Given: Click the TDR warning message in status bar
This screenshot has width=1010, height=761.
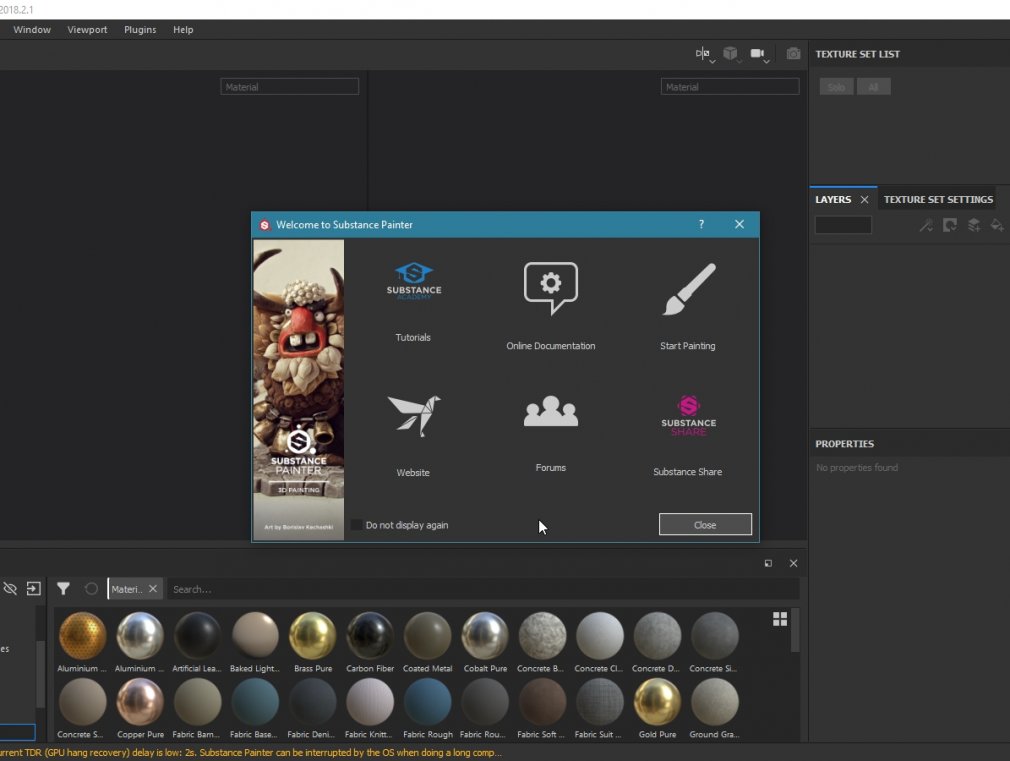Looking at the screenshot, I should point(251,753).
